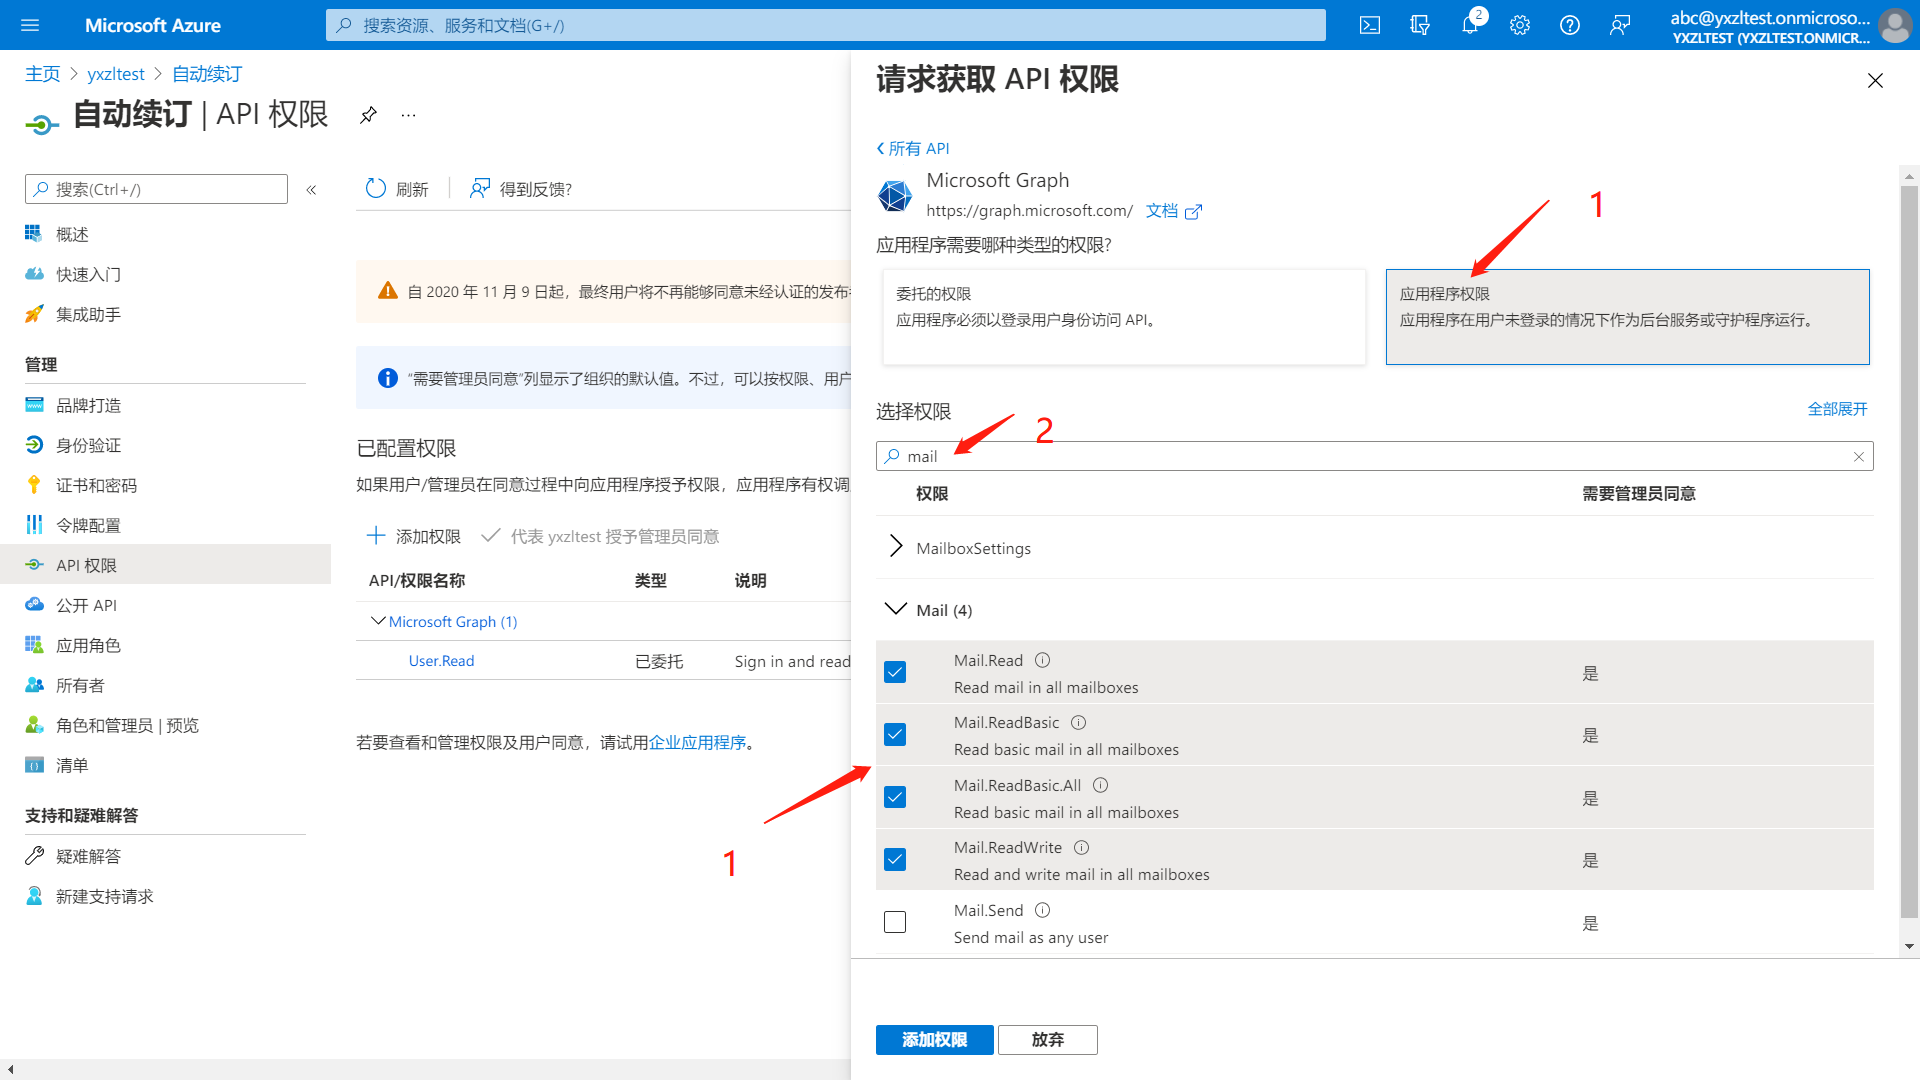Click the info icon beside Mail.ReadWrite
Screen dimensions: 1920x1080
coord(1081,848)
